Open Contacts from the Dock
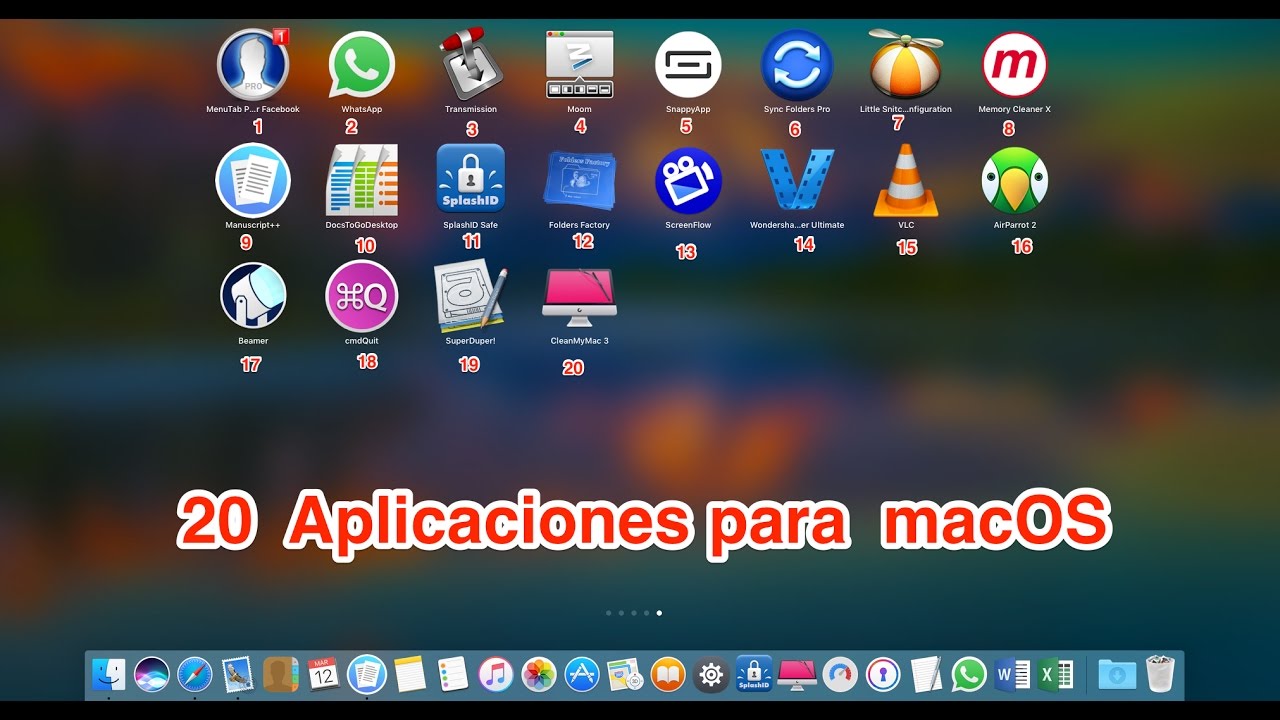 (281, 674)
